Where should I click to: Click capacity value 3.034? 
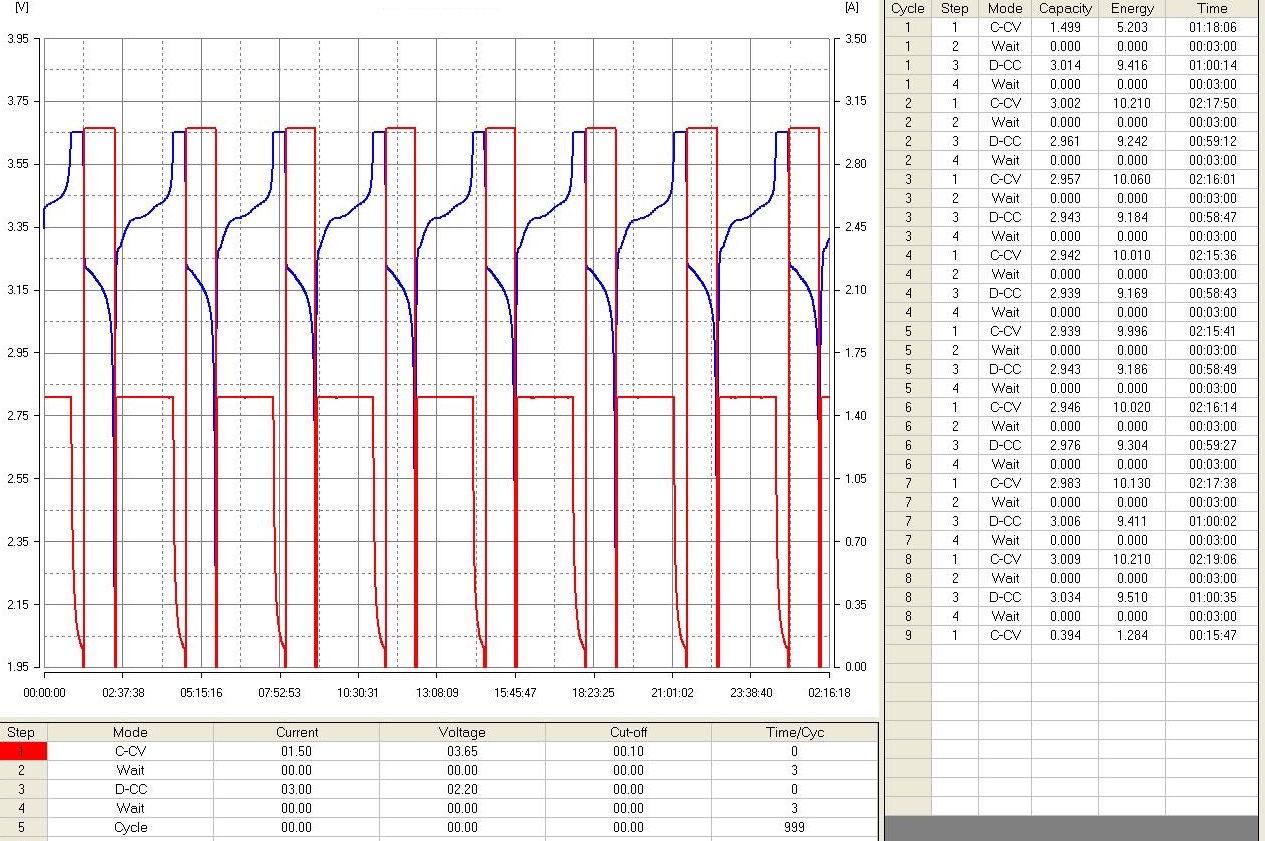[1065, 597]
